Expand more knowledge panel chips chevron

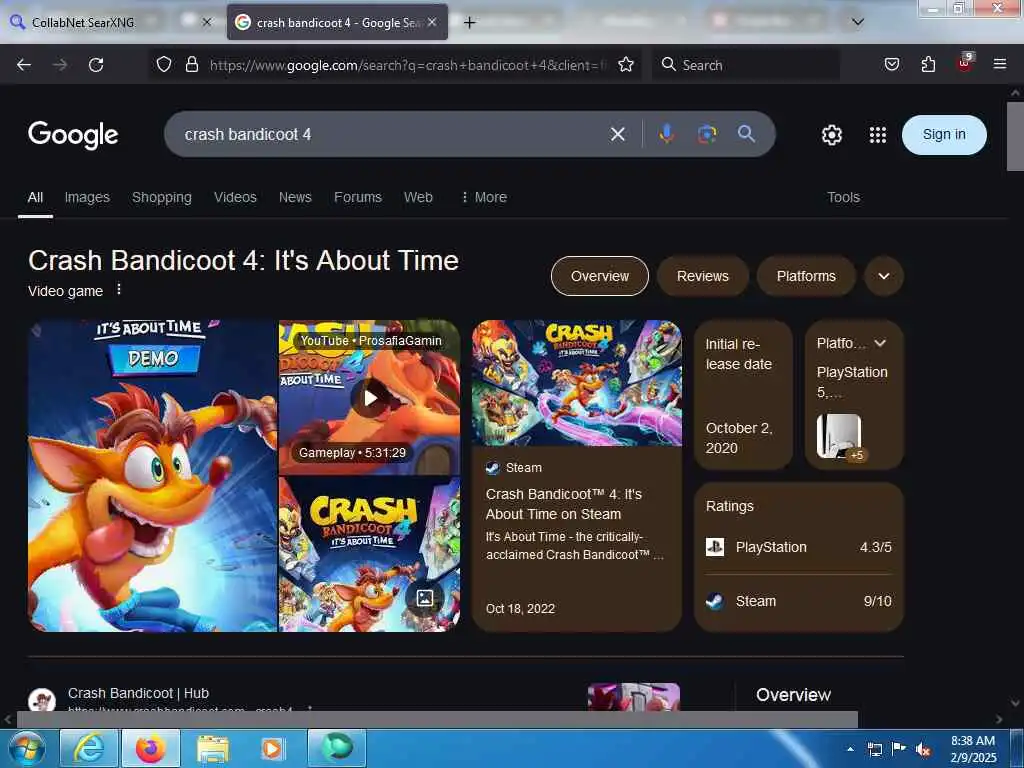(884, 276)
